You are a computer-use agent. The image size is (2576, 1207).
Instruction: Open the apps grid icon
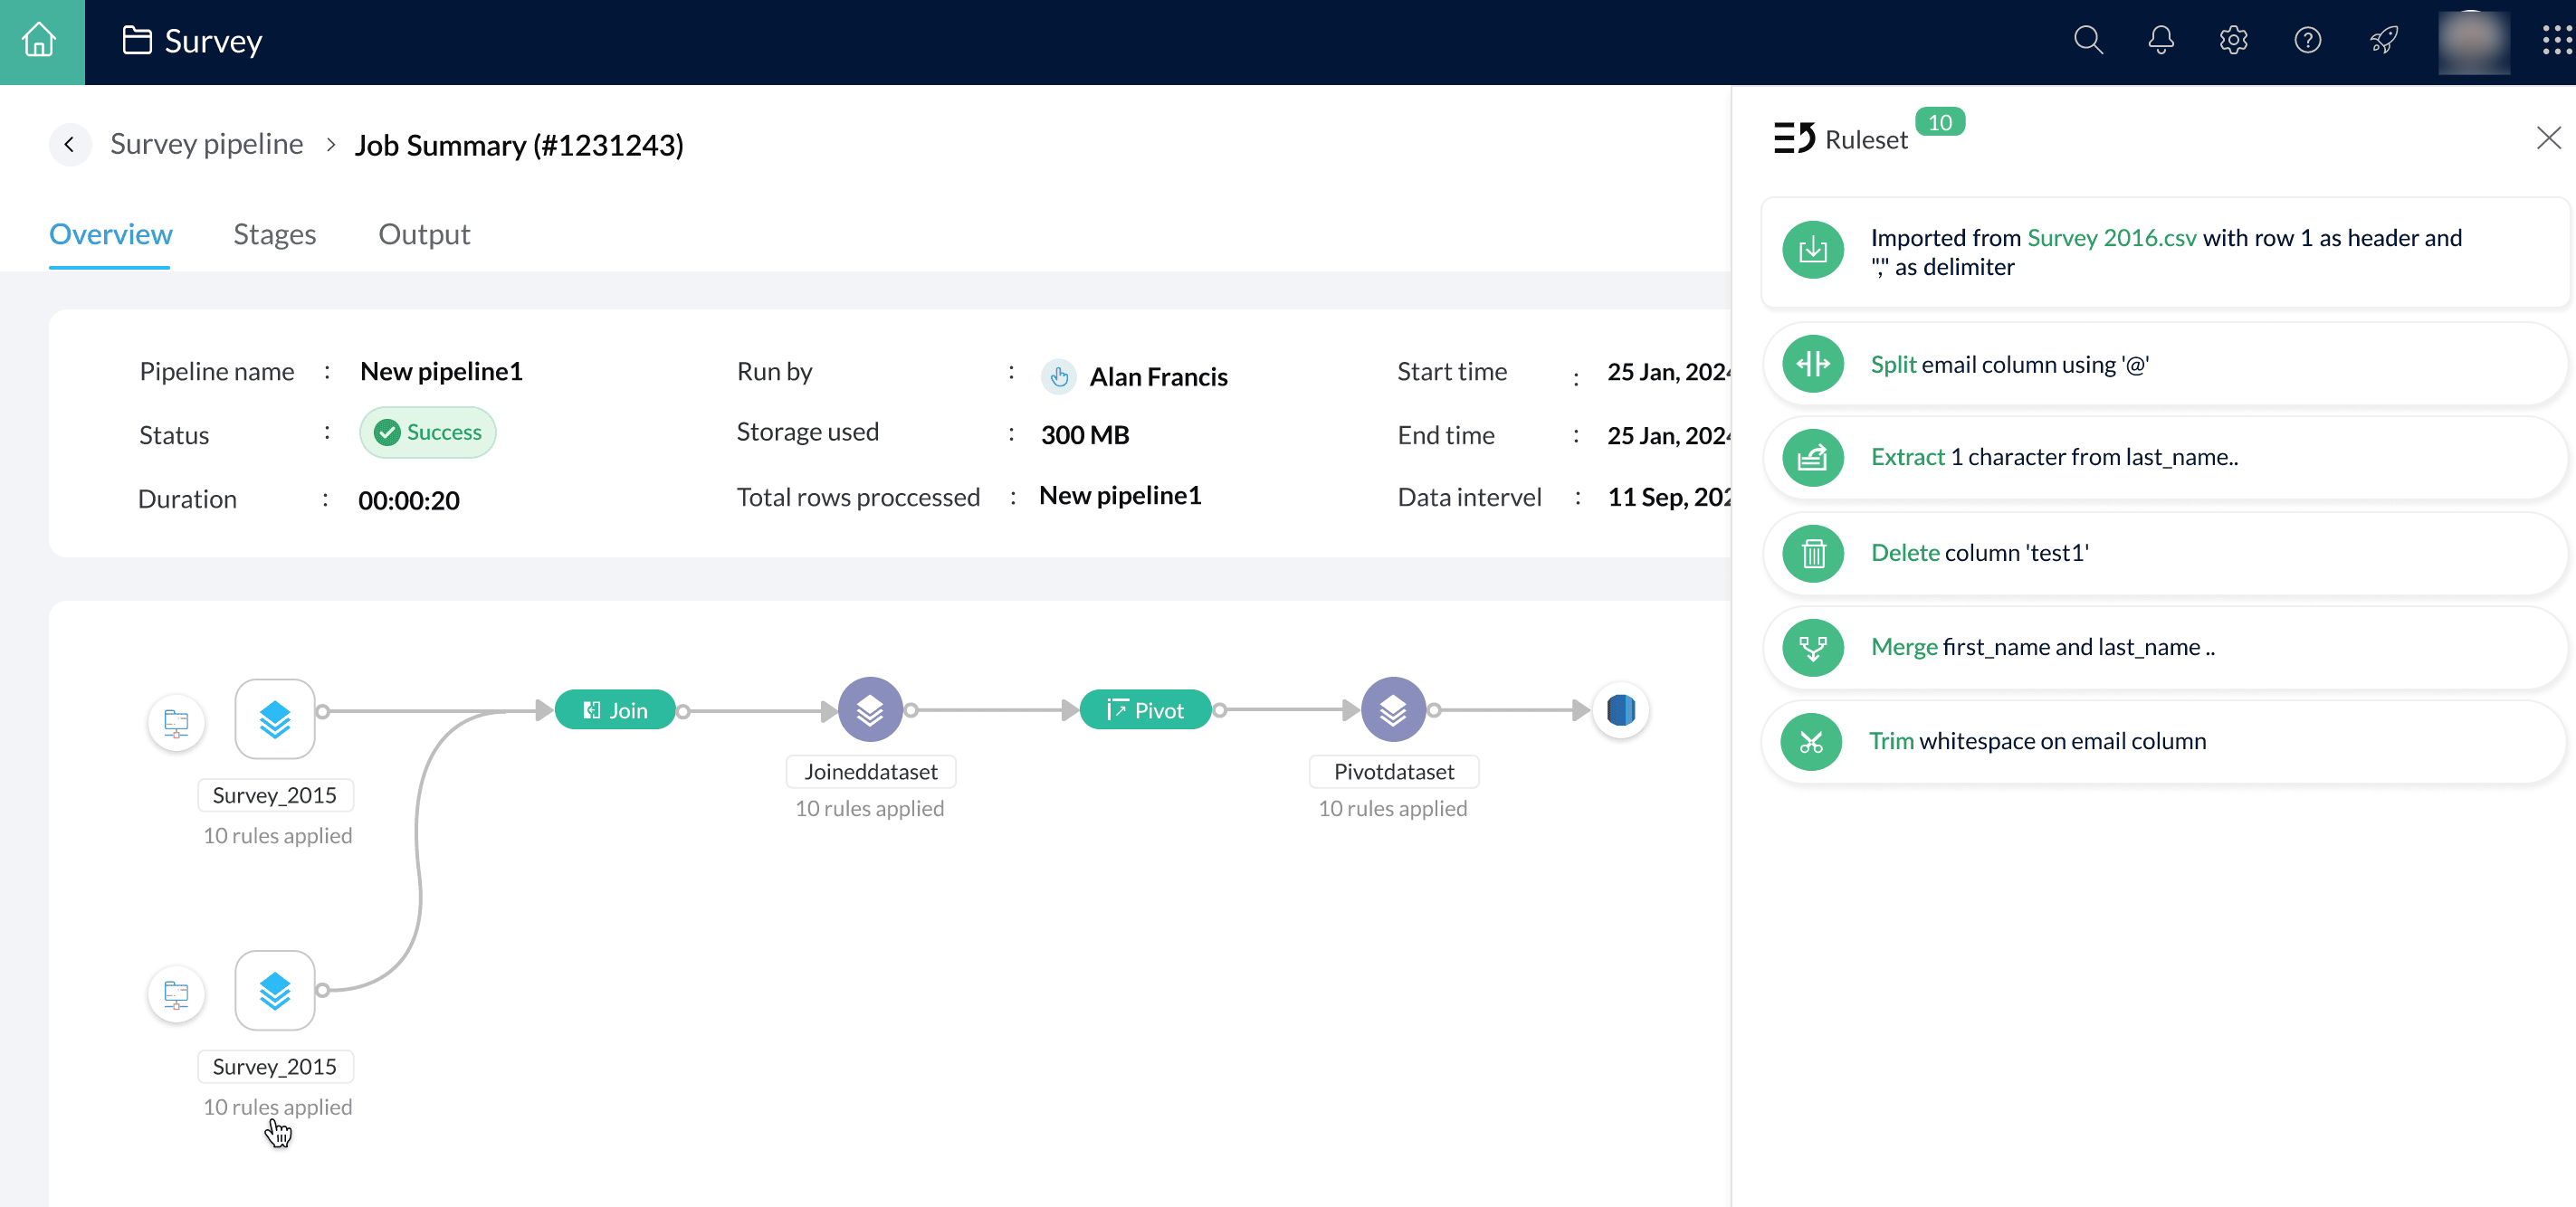coord(2555,41)
